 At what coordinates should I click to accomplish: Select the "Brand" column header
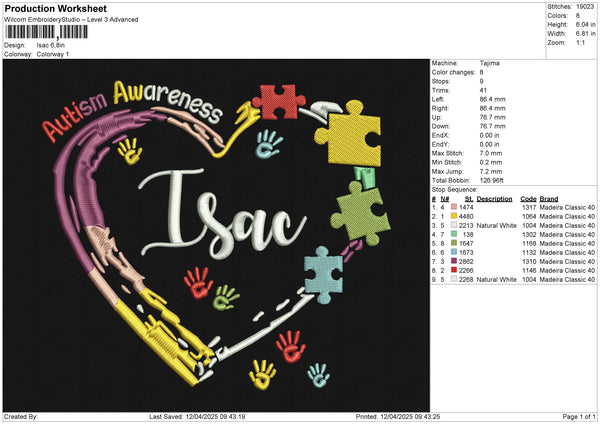549,199
